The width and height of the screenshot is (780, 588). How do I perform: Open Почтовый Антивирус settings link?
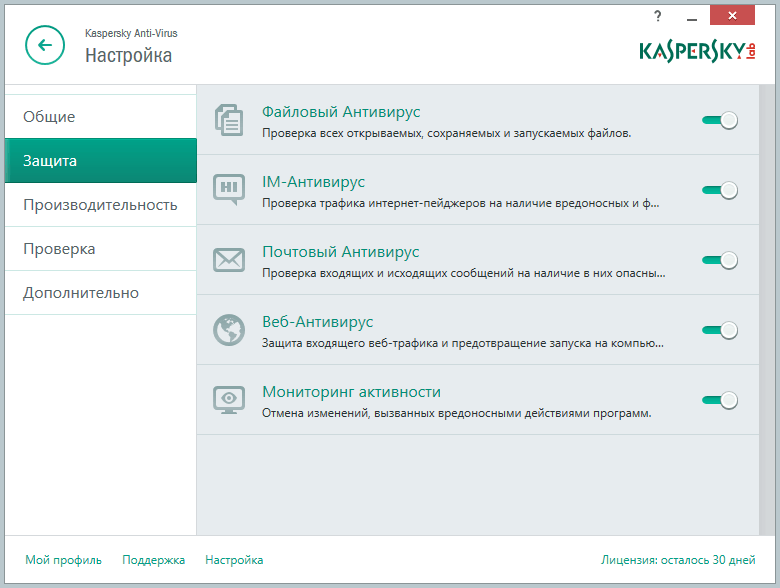coord(341,252)
